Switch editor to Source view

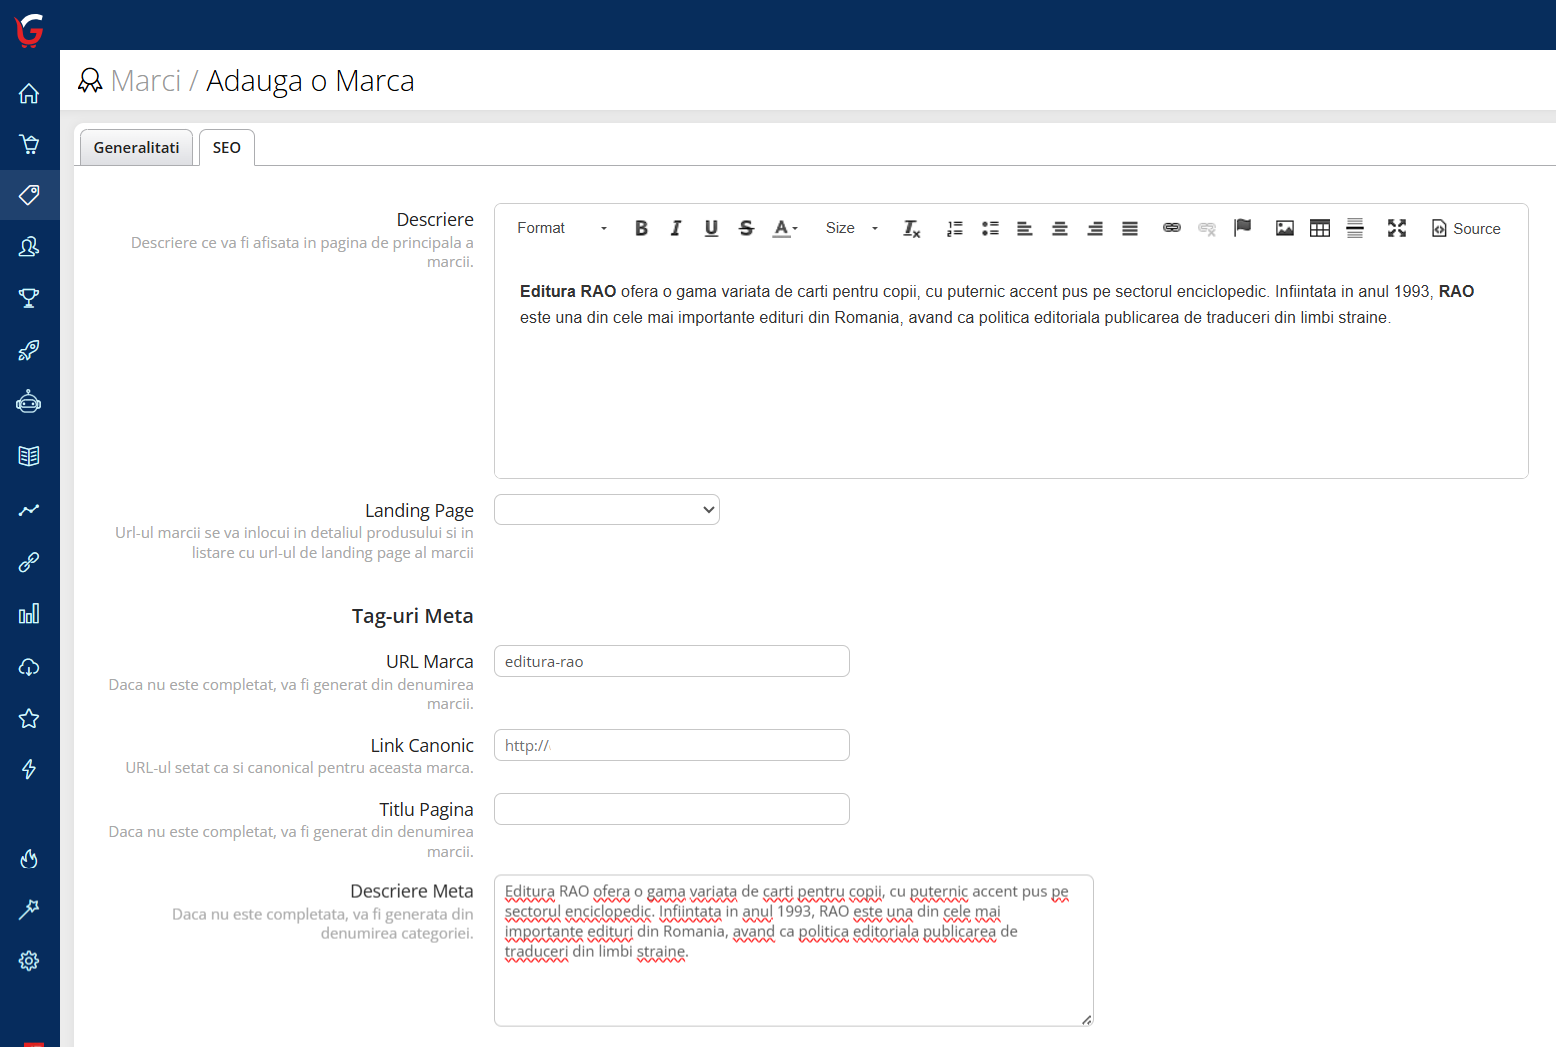[x=1466, y=228]
